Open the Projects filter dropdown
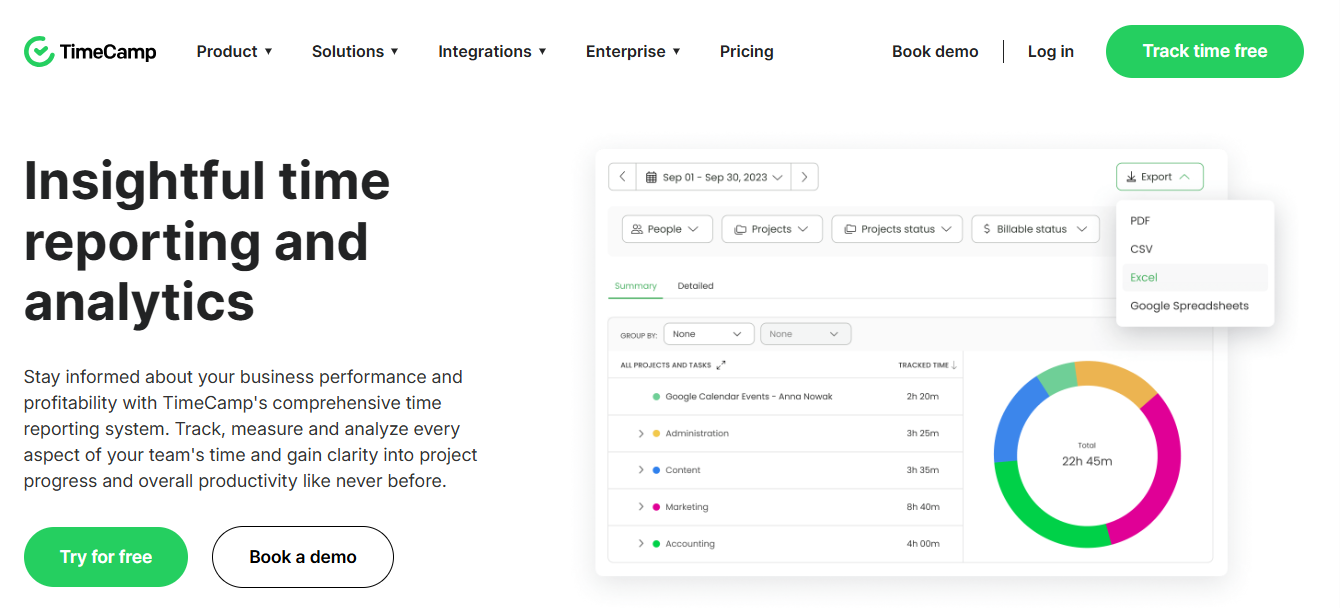 (772, 229)
